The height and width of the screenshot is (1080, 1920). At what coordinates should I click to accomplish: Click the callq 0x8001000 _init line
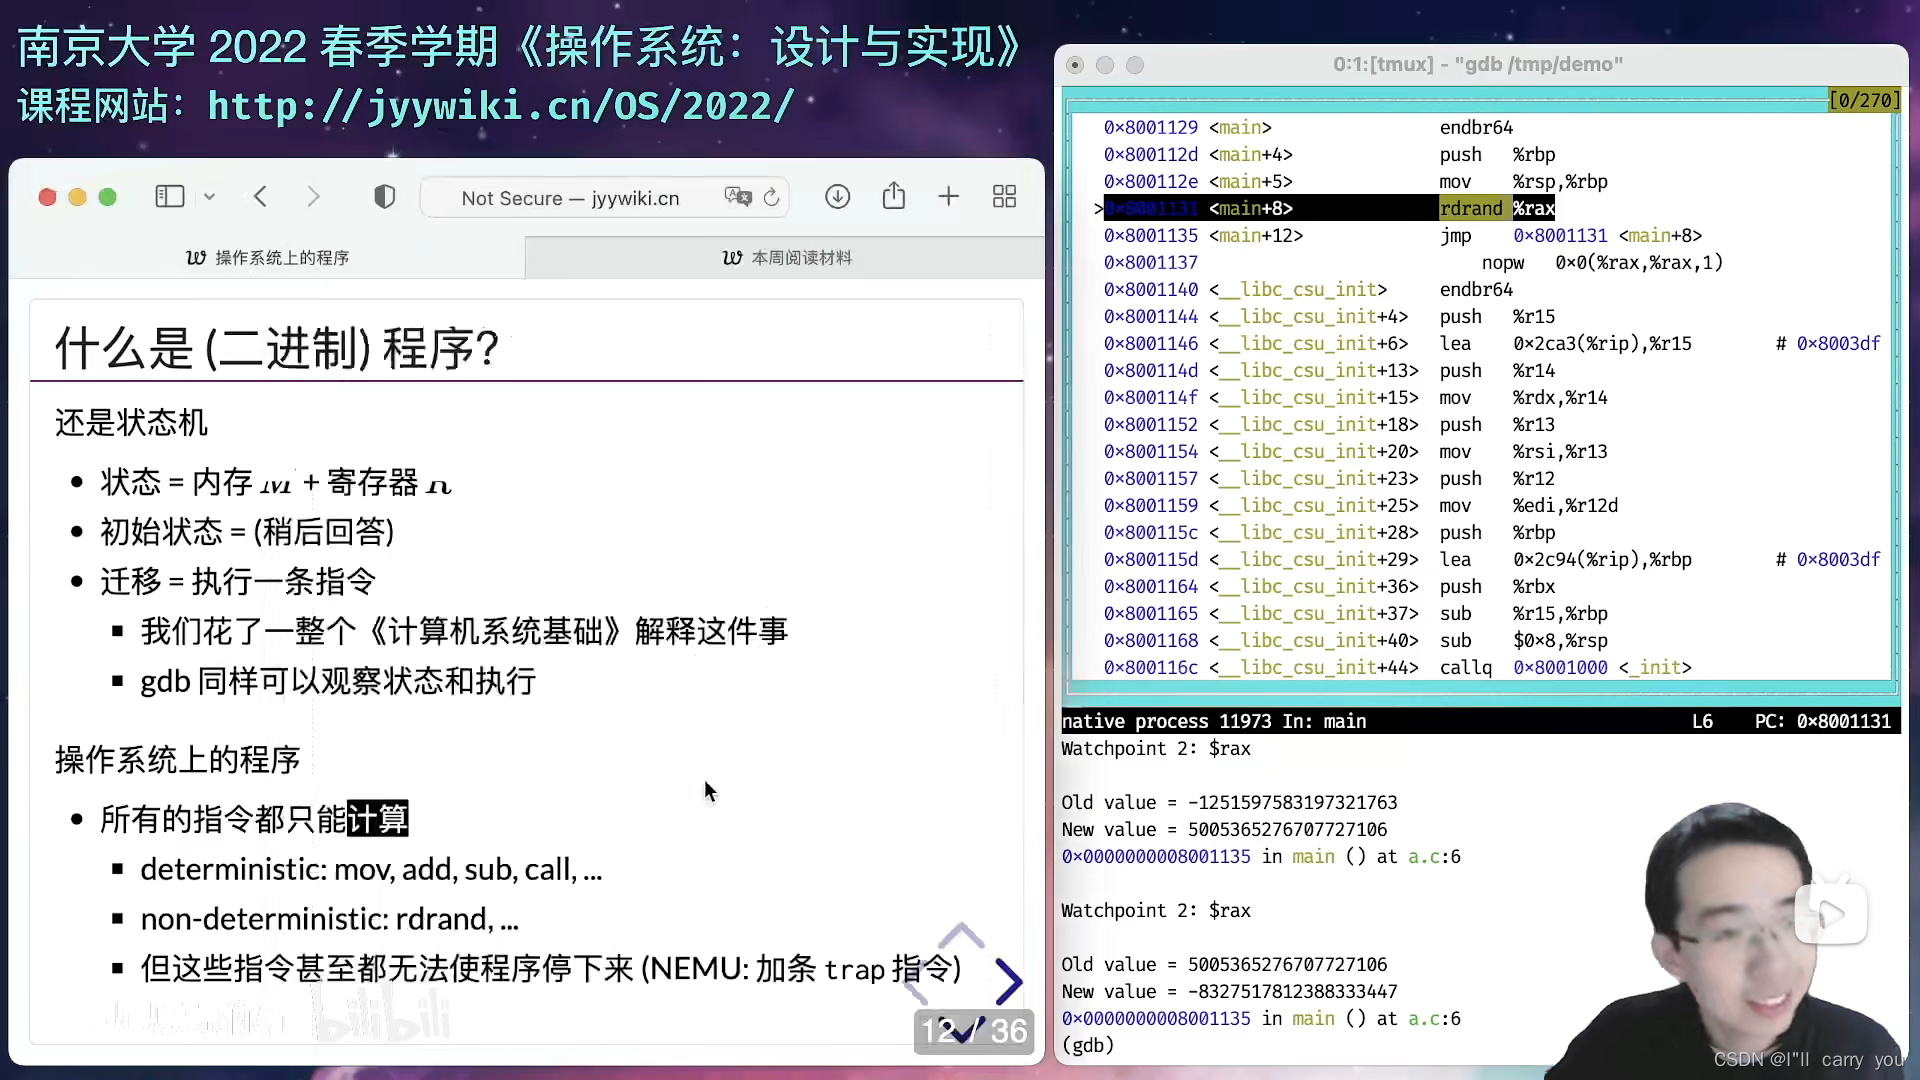(1397, 667)
